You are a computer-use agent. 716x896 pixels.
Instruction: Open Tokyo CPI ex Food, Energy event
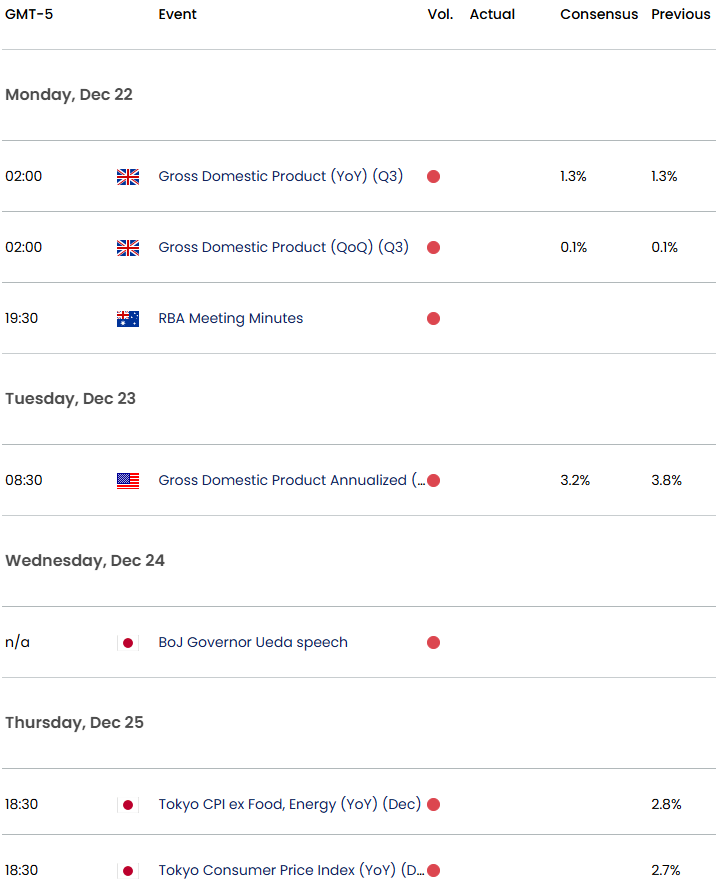pyautogui.click(x=289, y=805)
